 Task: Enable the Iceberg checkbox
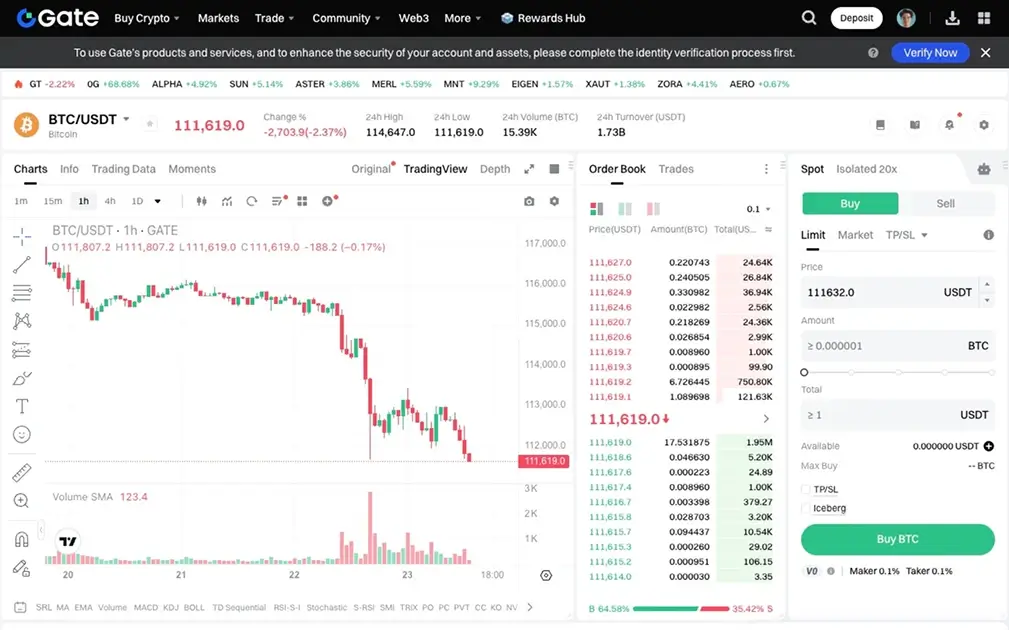point(806,508)
